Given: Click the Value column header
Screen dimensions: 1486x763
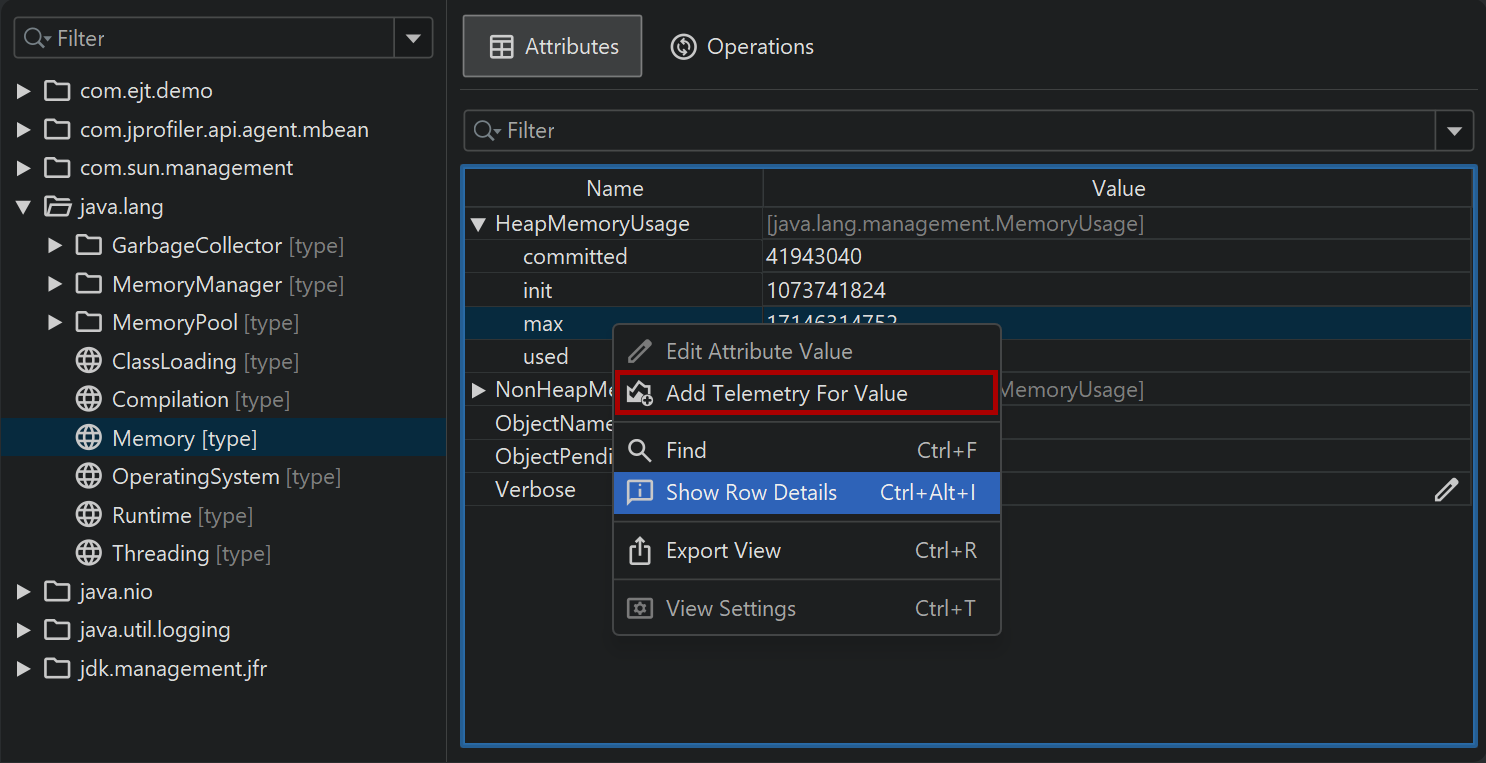Looking at the screenshot, I should click(1117, 189).
